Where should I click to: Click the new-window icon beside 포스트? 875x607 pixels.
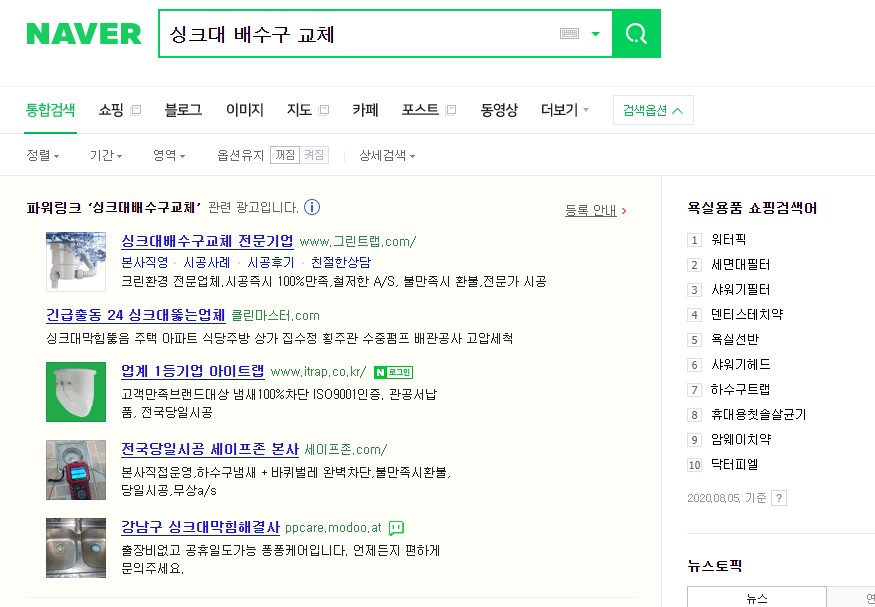[x=451, y=110]
